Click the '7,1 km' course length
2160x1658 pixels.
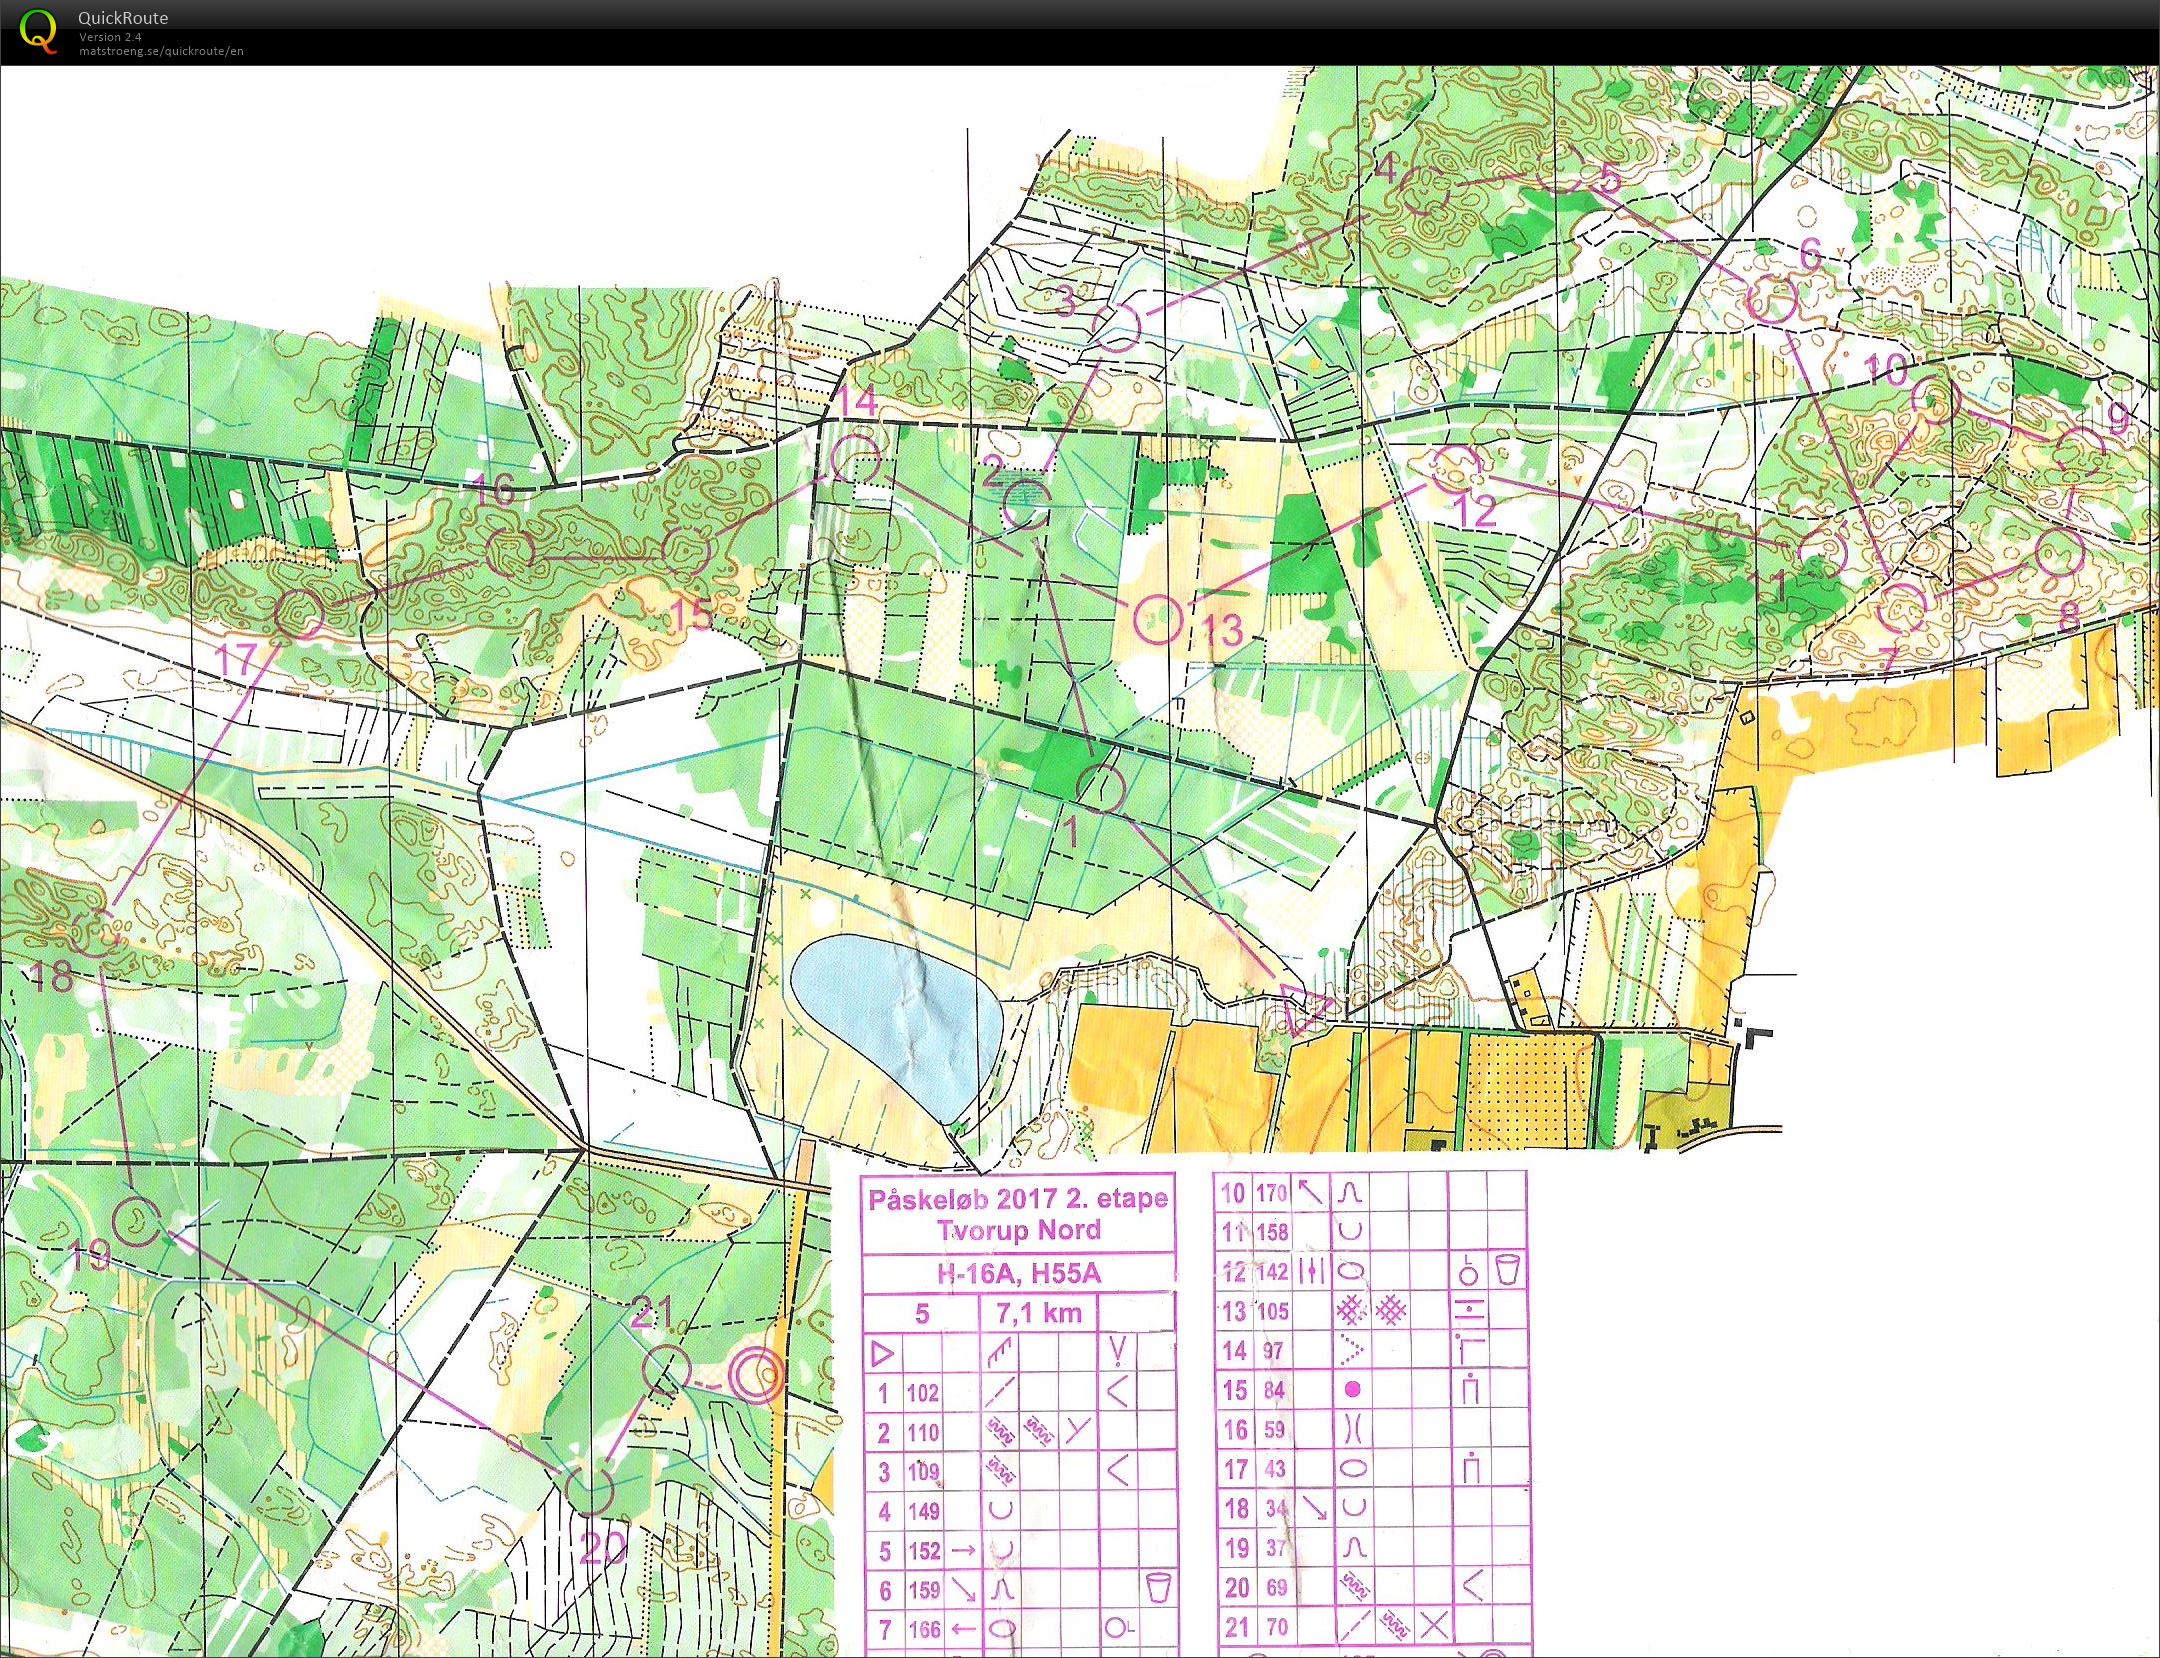point(1039,1313)
